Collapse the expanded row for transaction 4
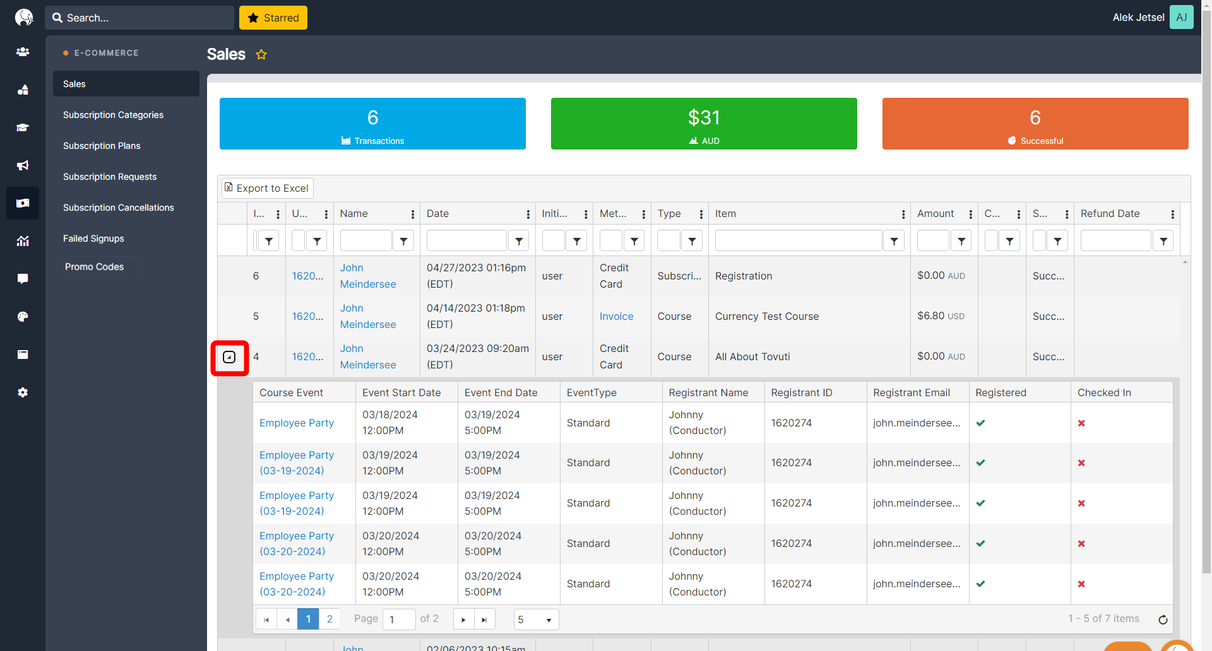 click(229, 357)
